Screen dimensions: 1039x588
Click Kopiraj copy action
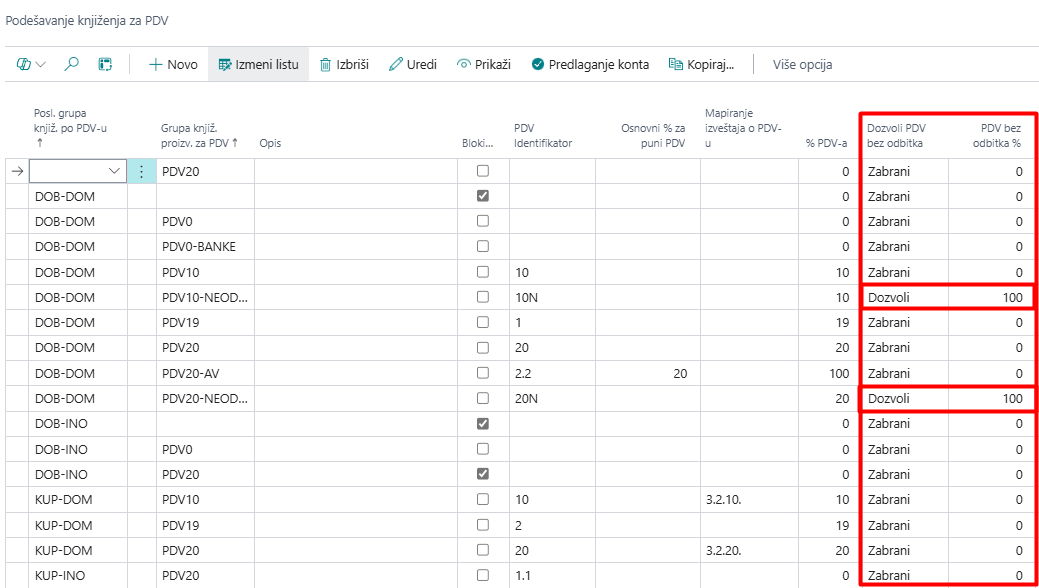click(x=701, y=64)
